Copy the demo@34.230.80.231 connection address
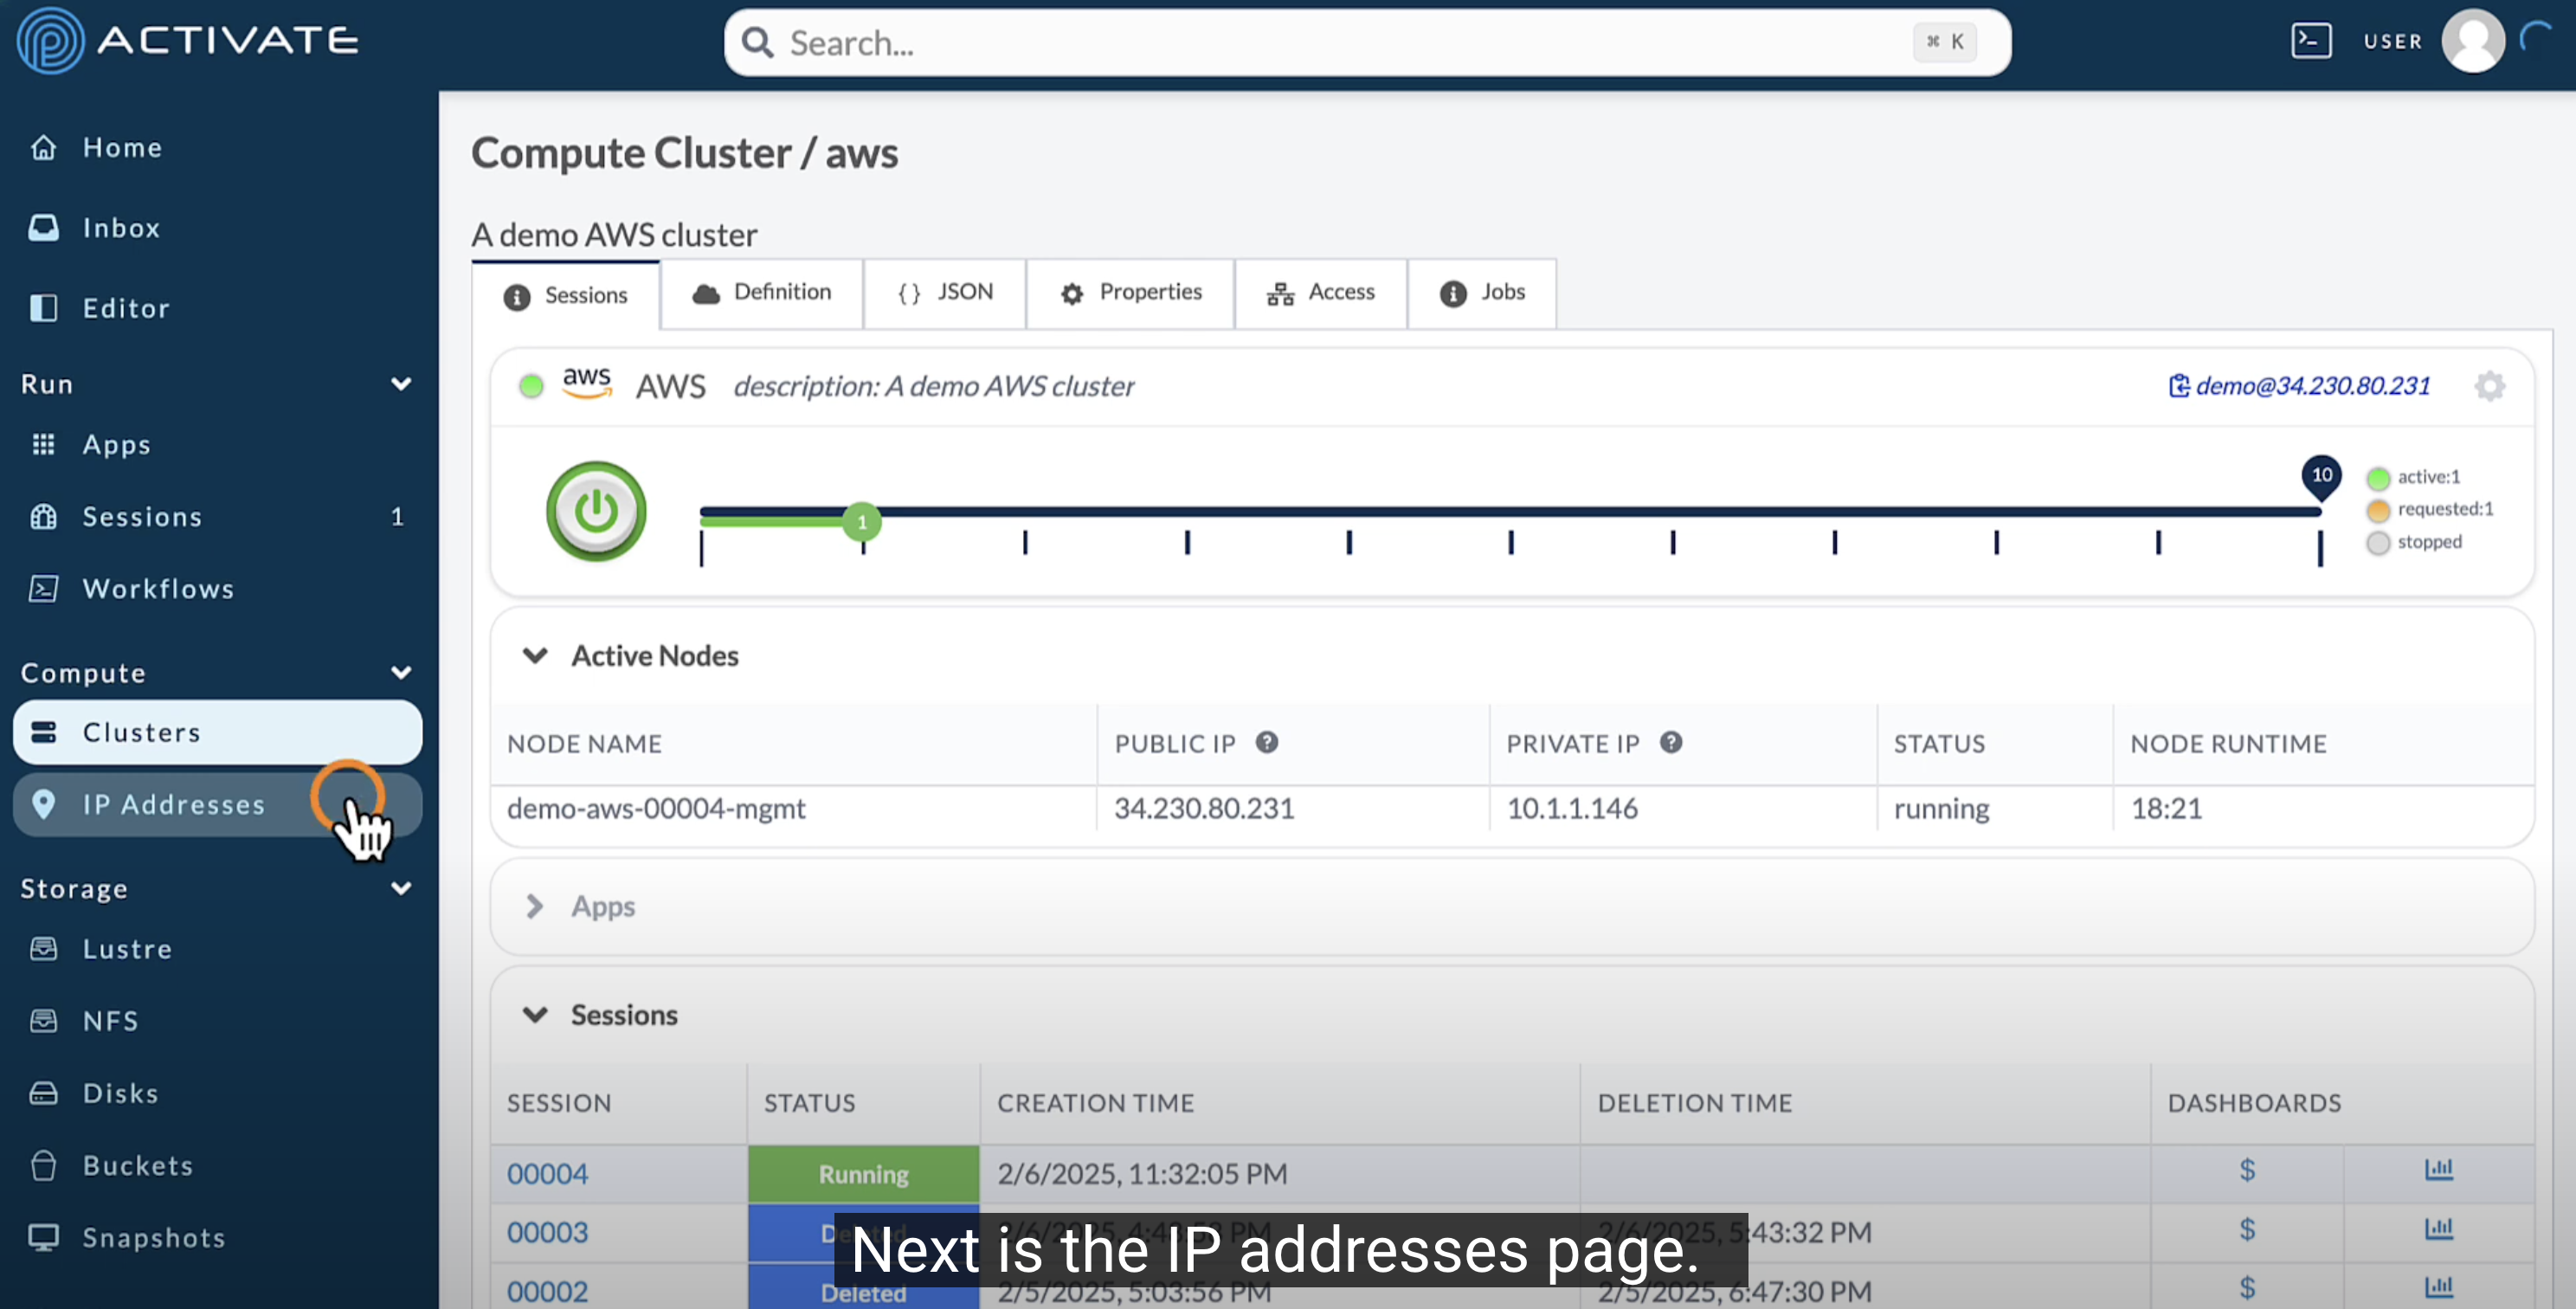Viewport: 2576px width, 1309px height. (2299, 386)
